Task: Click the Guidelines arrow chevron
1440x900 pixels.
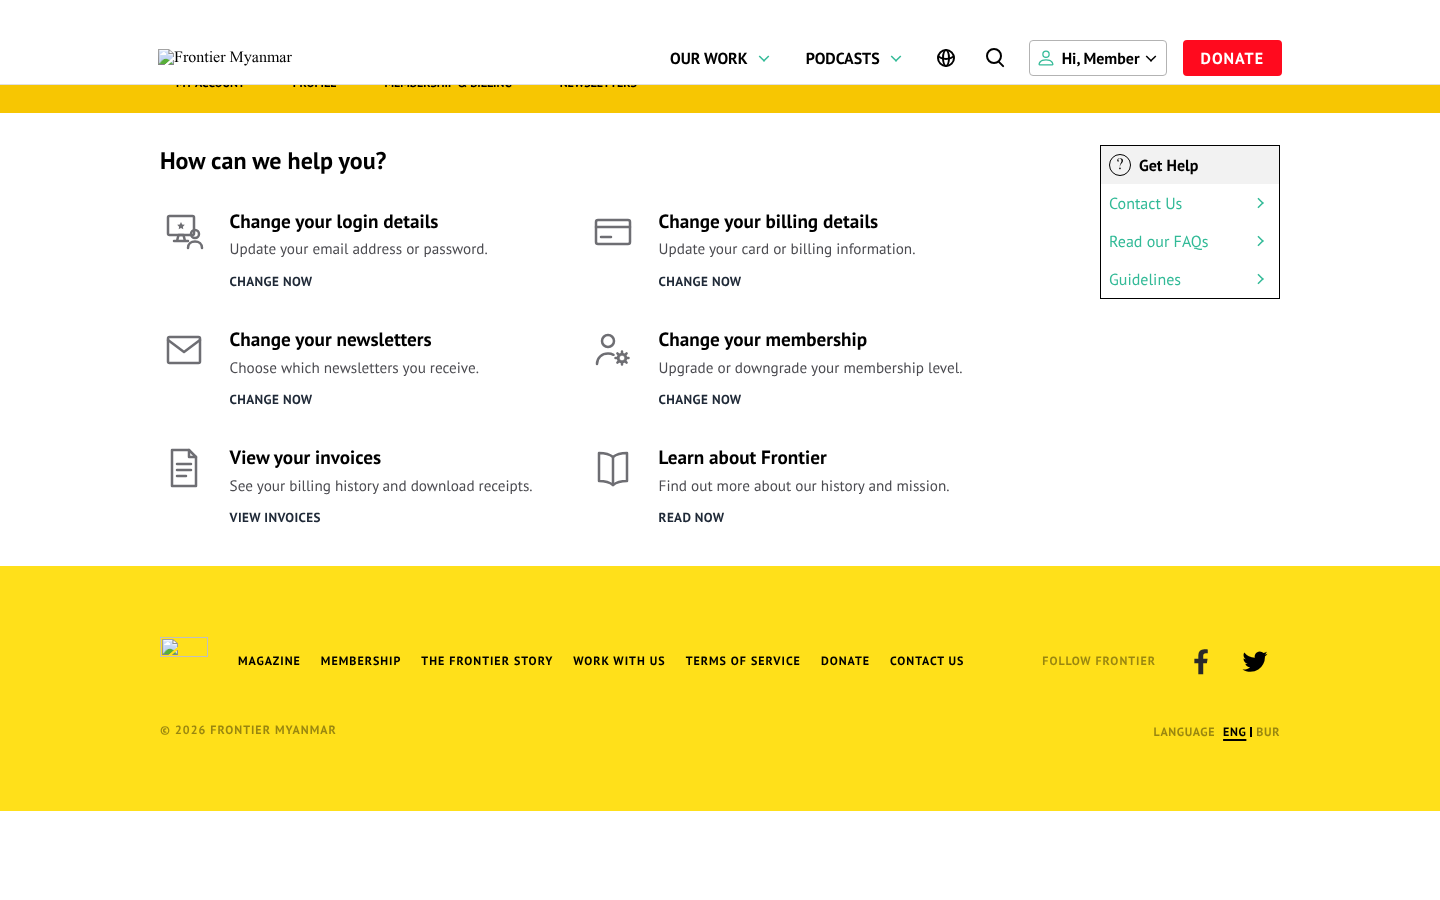Action: 1260,279
